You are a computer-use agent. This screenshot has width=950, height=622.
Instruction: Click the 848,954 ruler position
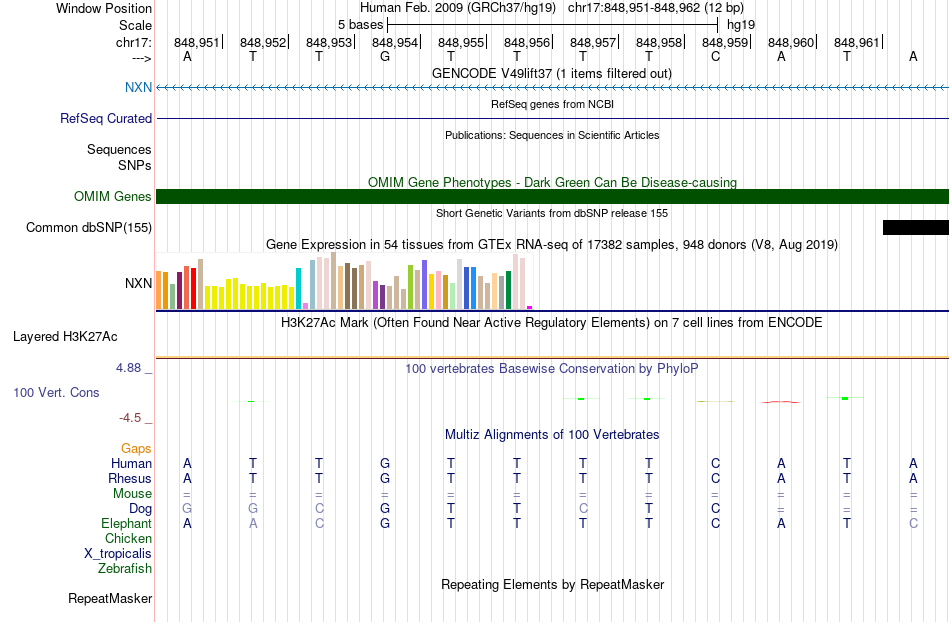pos(394,42)
